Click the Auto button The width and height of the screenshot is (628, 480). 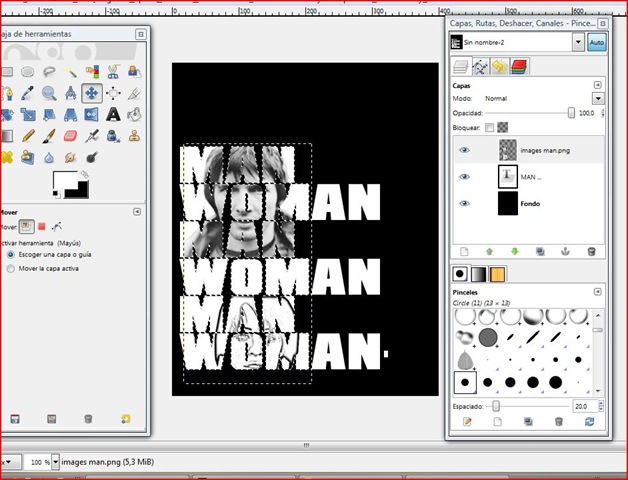tap(597, 42)
